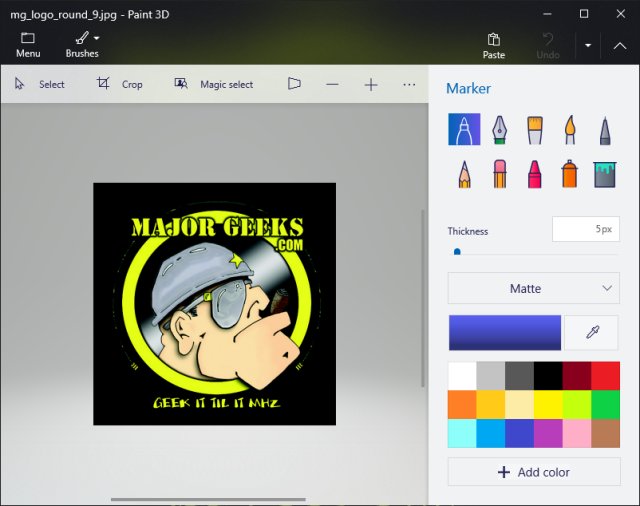Screen dimensions: 640x506
Task: Select the Pencil tool
Action: [464, 174]
